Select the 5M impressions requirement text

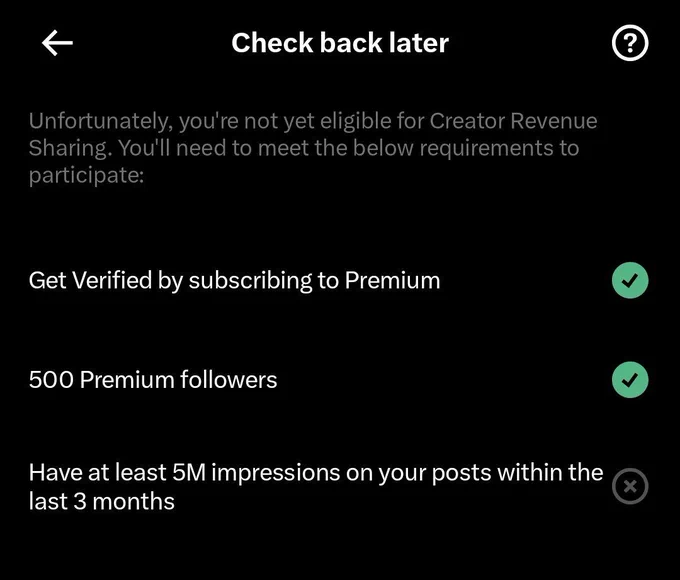coord(316,486)
